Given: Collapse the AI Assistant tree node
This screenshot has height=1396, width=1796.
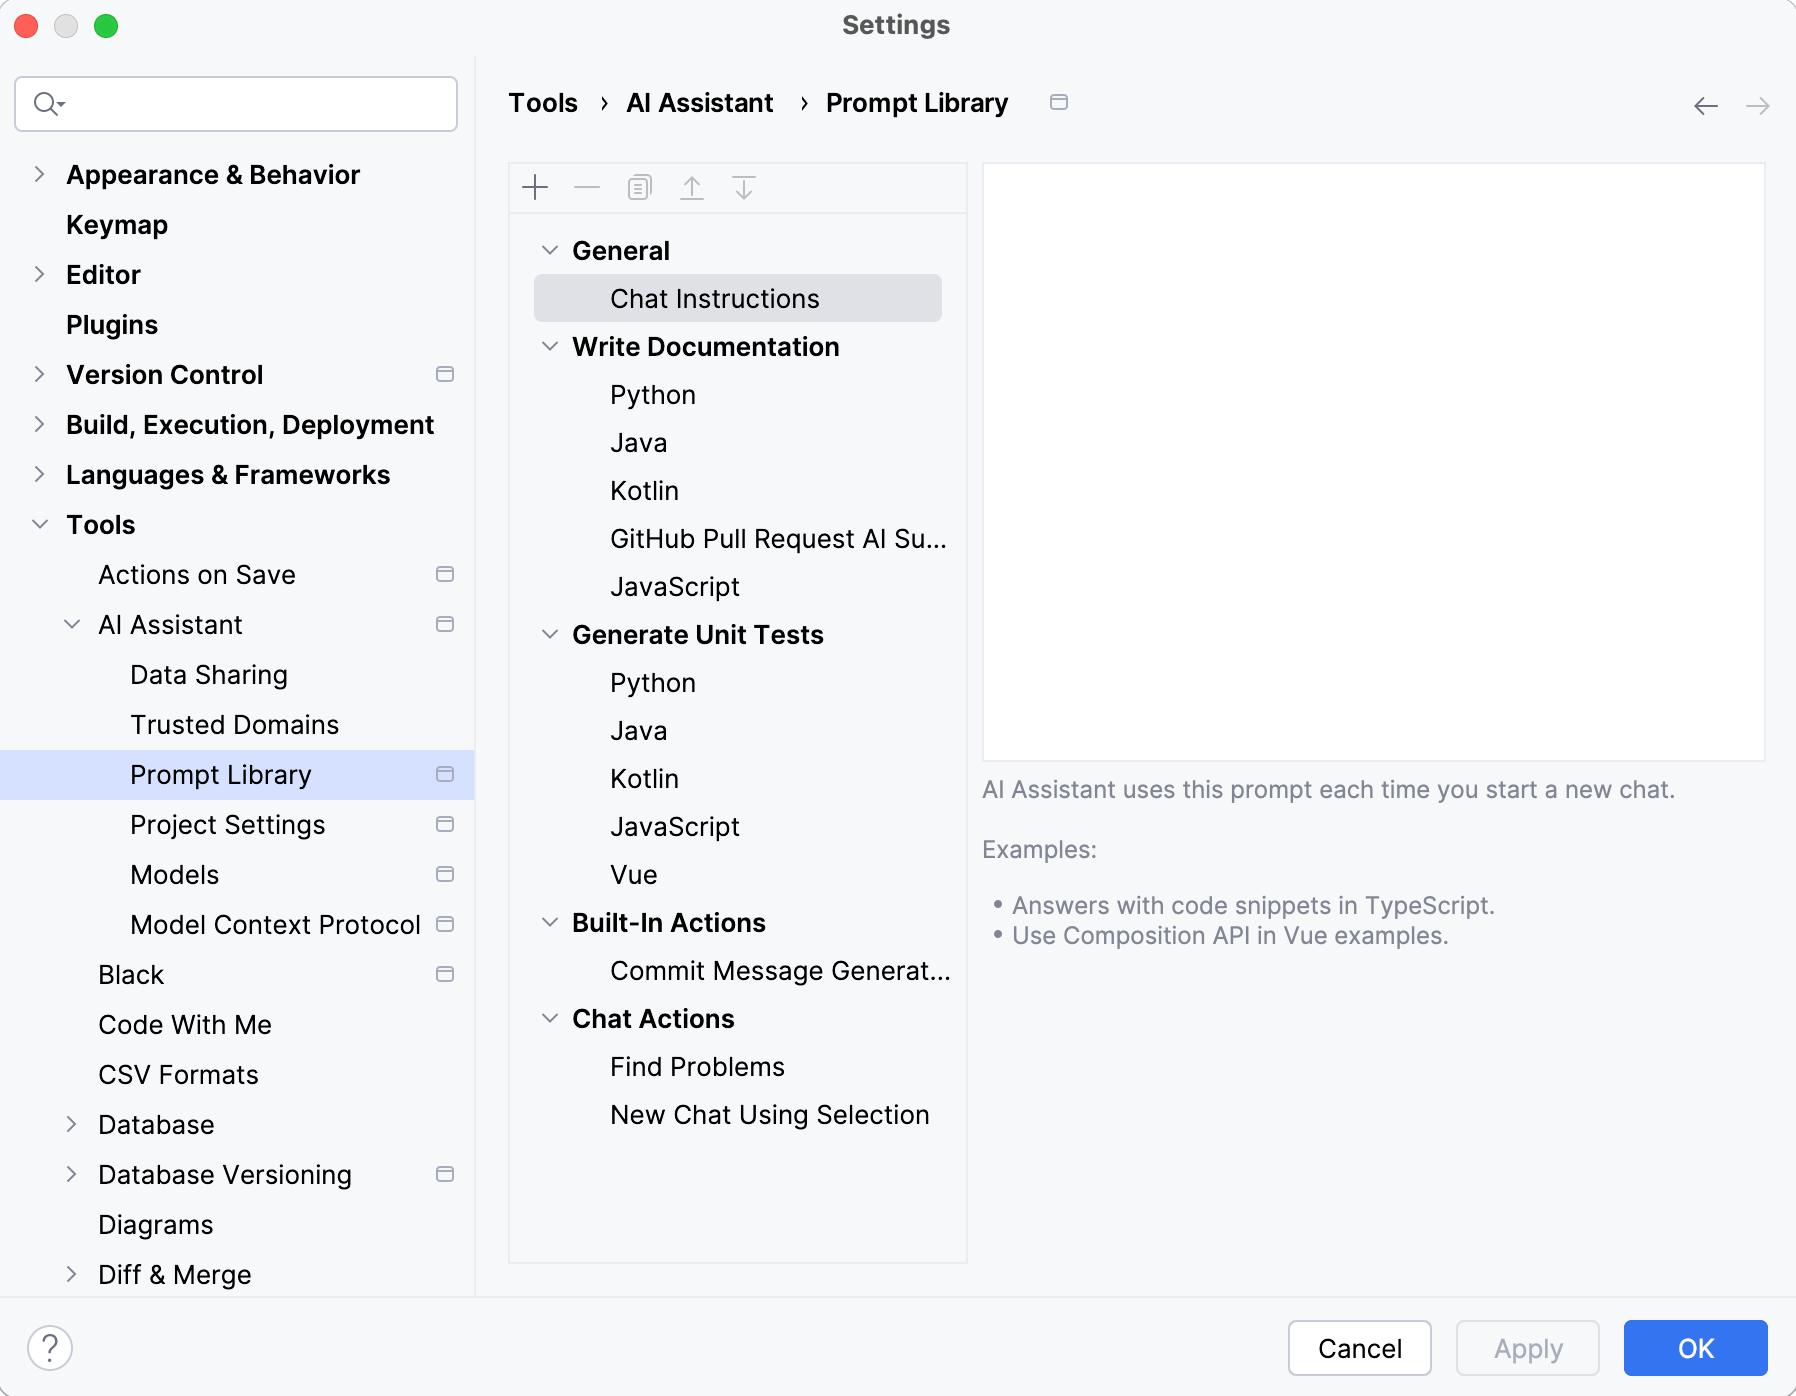Looking at the screenshot, I should click(72, 625).
